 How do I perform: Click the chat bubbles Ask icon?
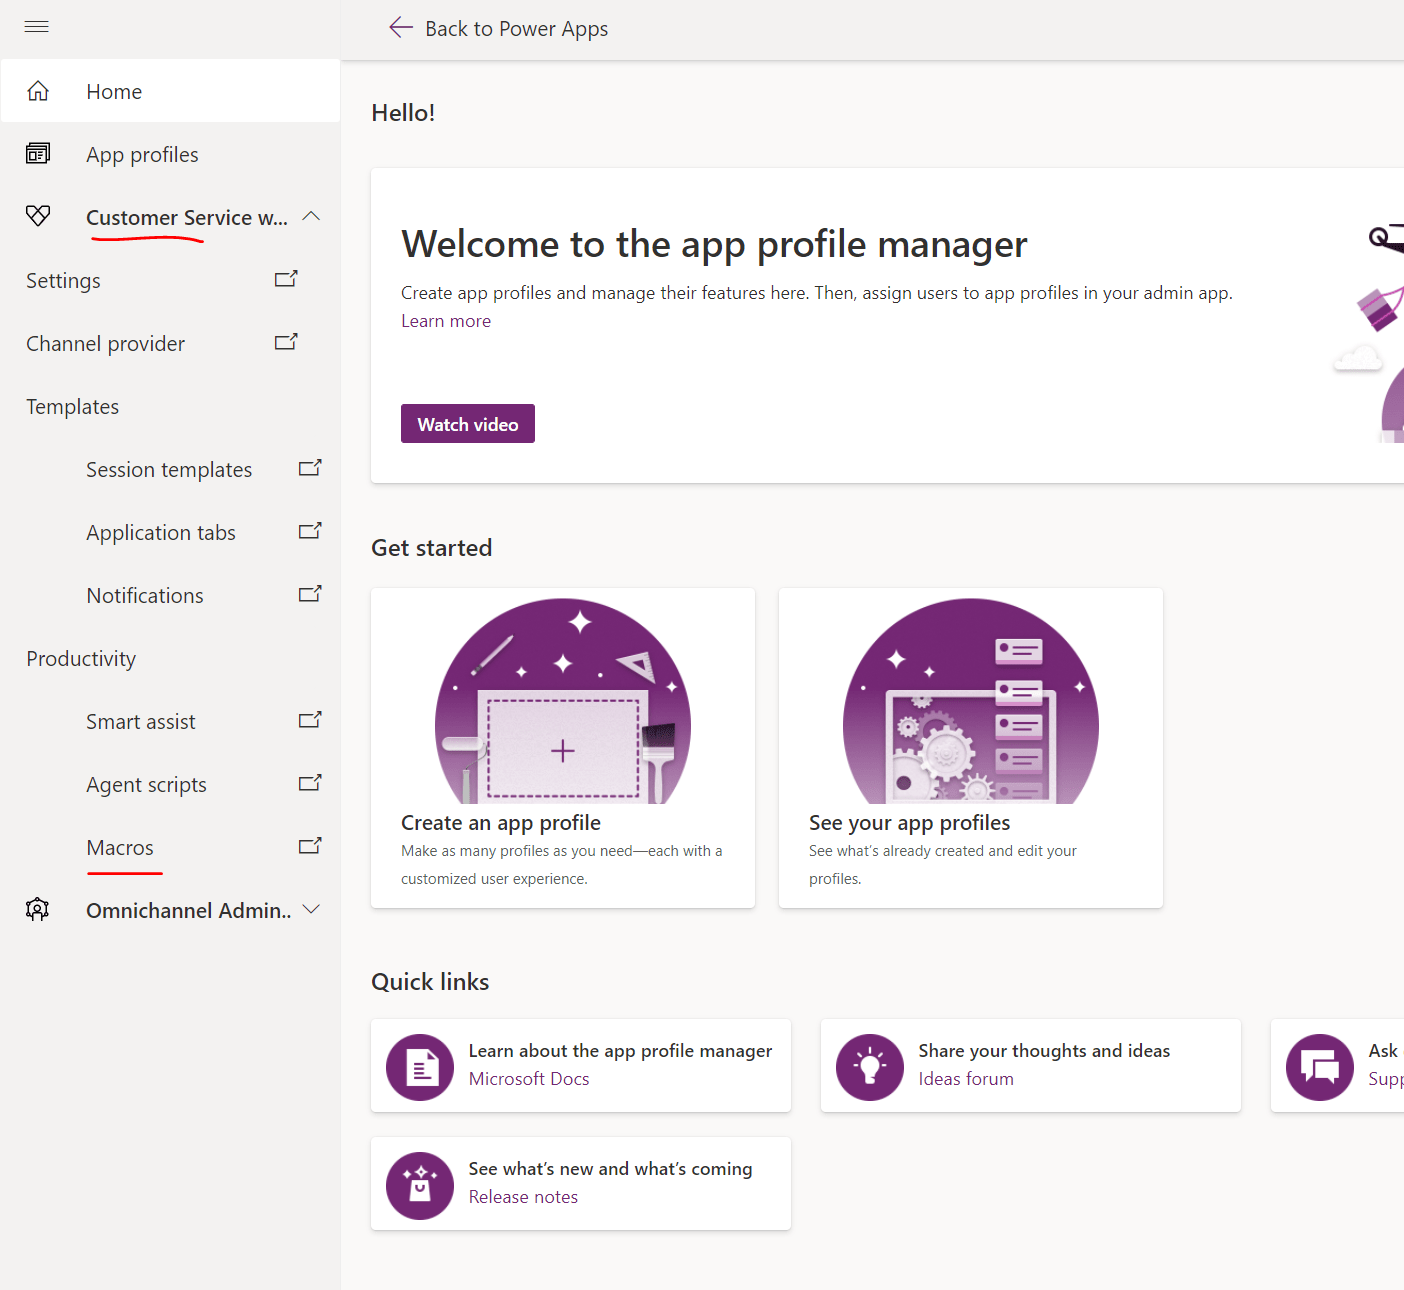point(1320,1067)
